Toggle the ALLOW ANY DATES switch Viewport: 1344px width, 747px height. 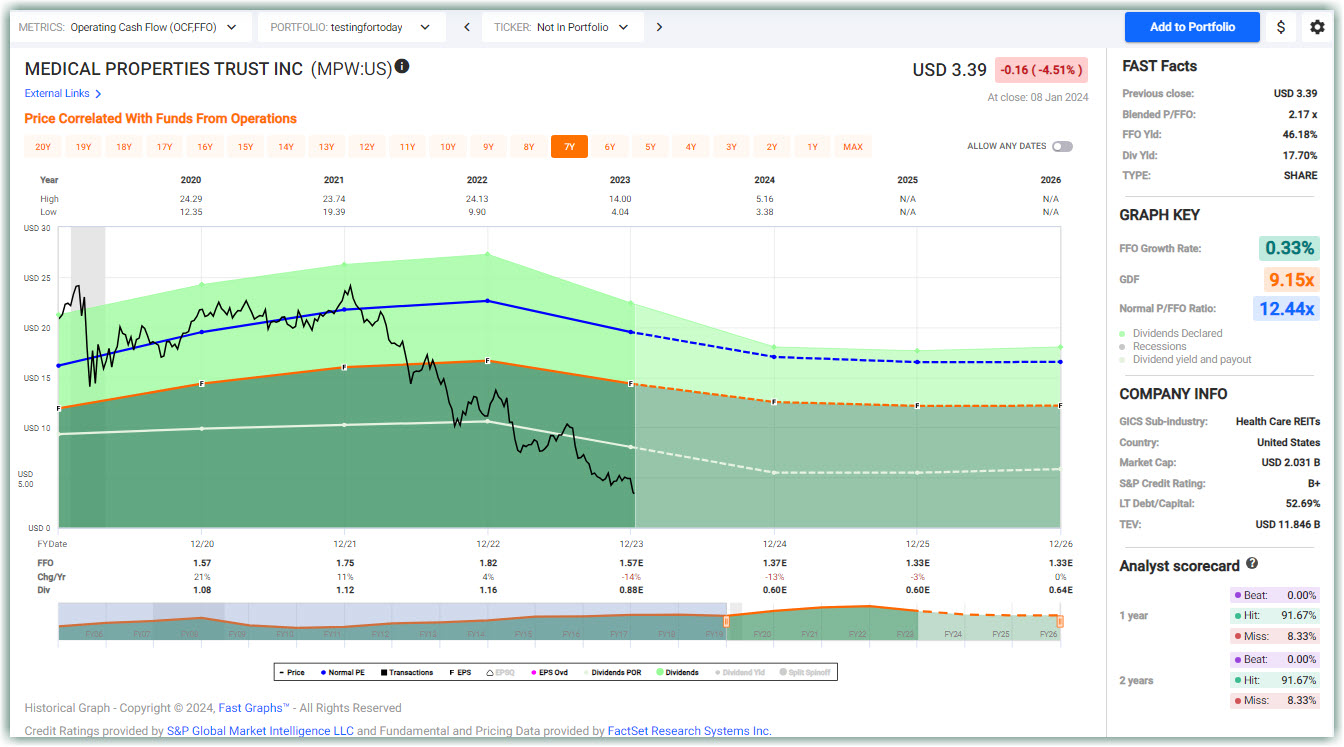coord(1062,147)
